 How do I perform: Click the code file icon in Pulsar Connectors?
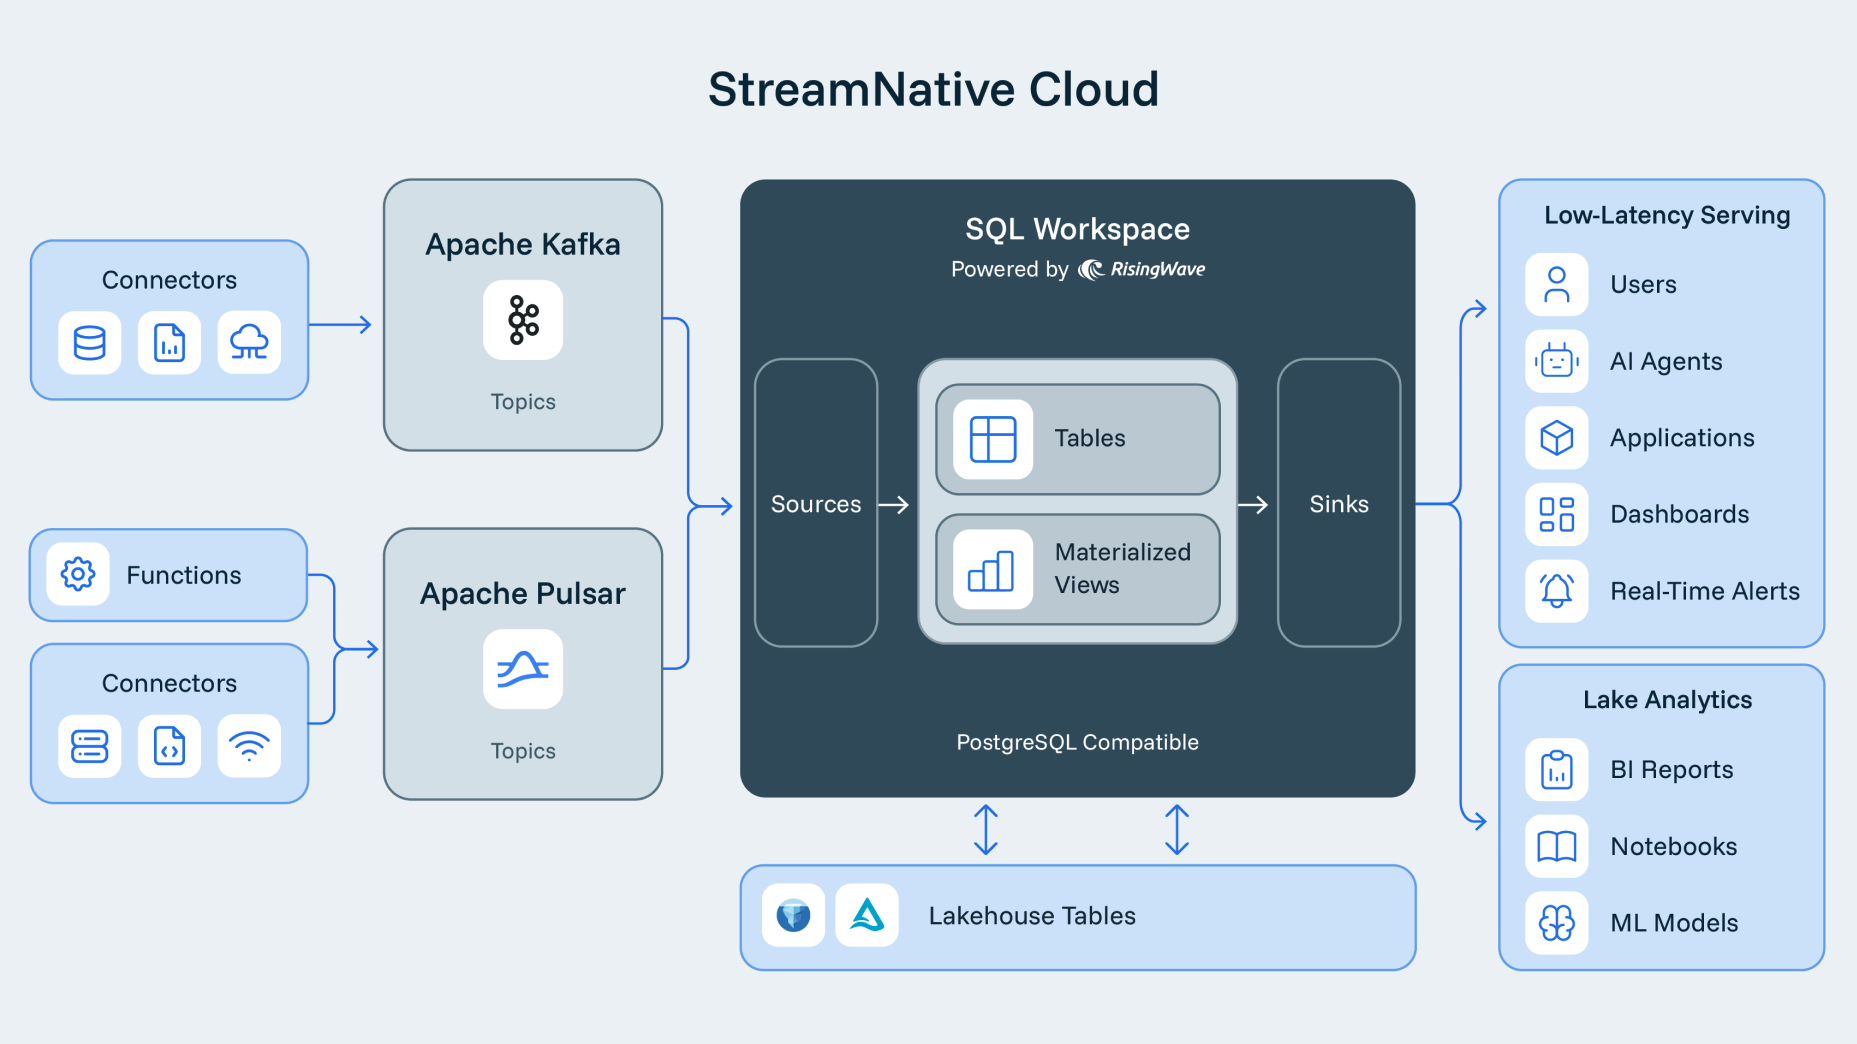point(169,746)
